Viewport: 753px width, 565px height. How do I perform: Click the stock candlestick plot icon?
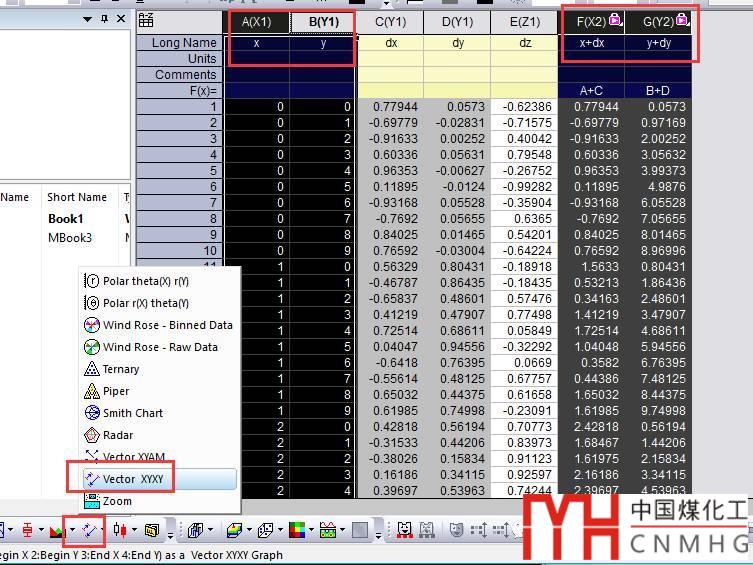pyautogui.click(x=119, y=530)
